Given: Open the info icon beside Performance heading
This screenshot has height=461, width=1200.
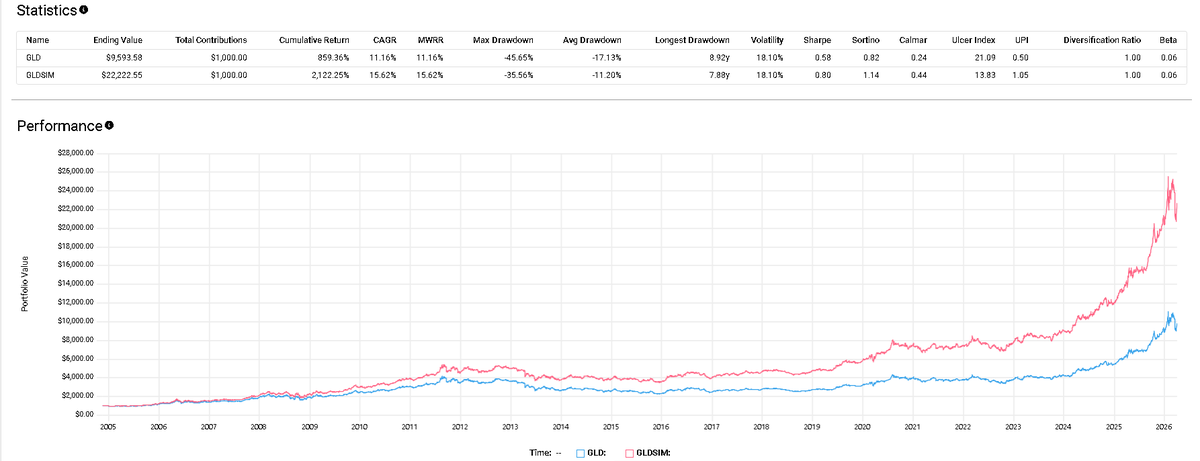Looking at the screenshot, I should [x=109, y=126].
